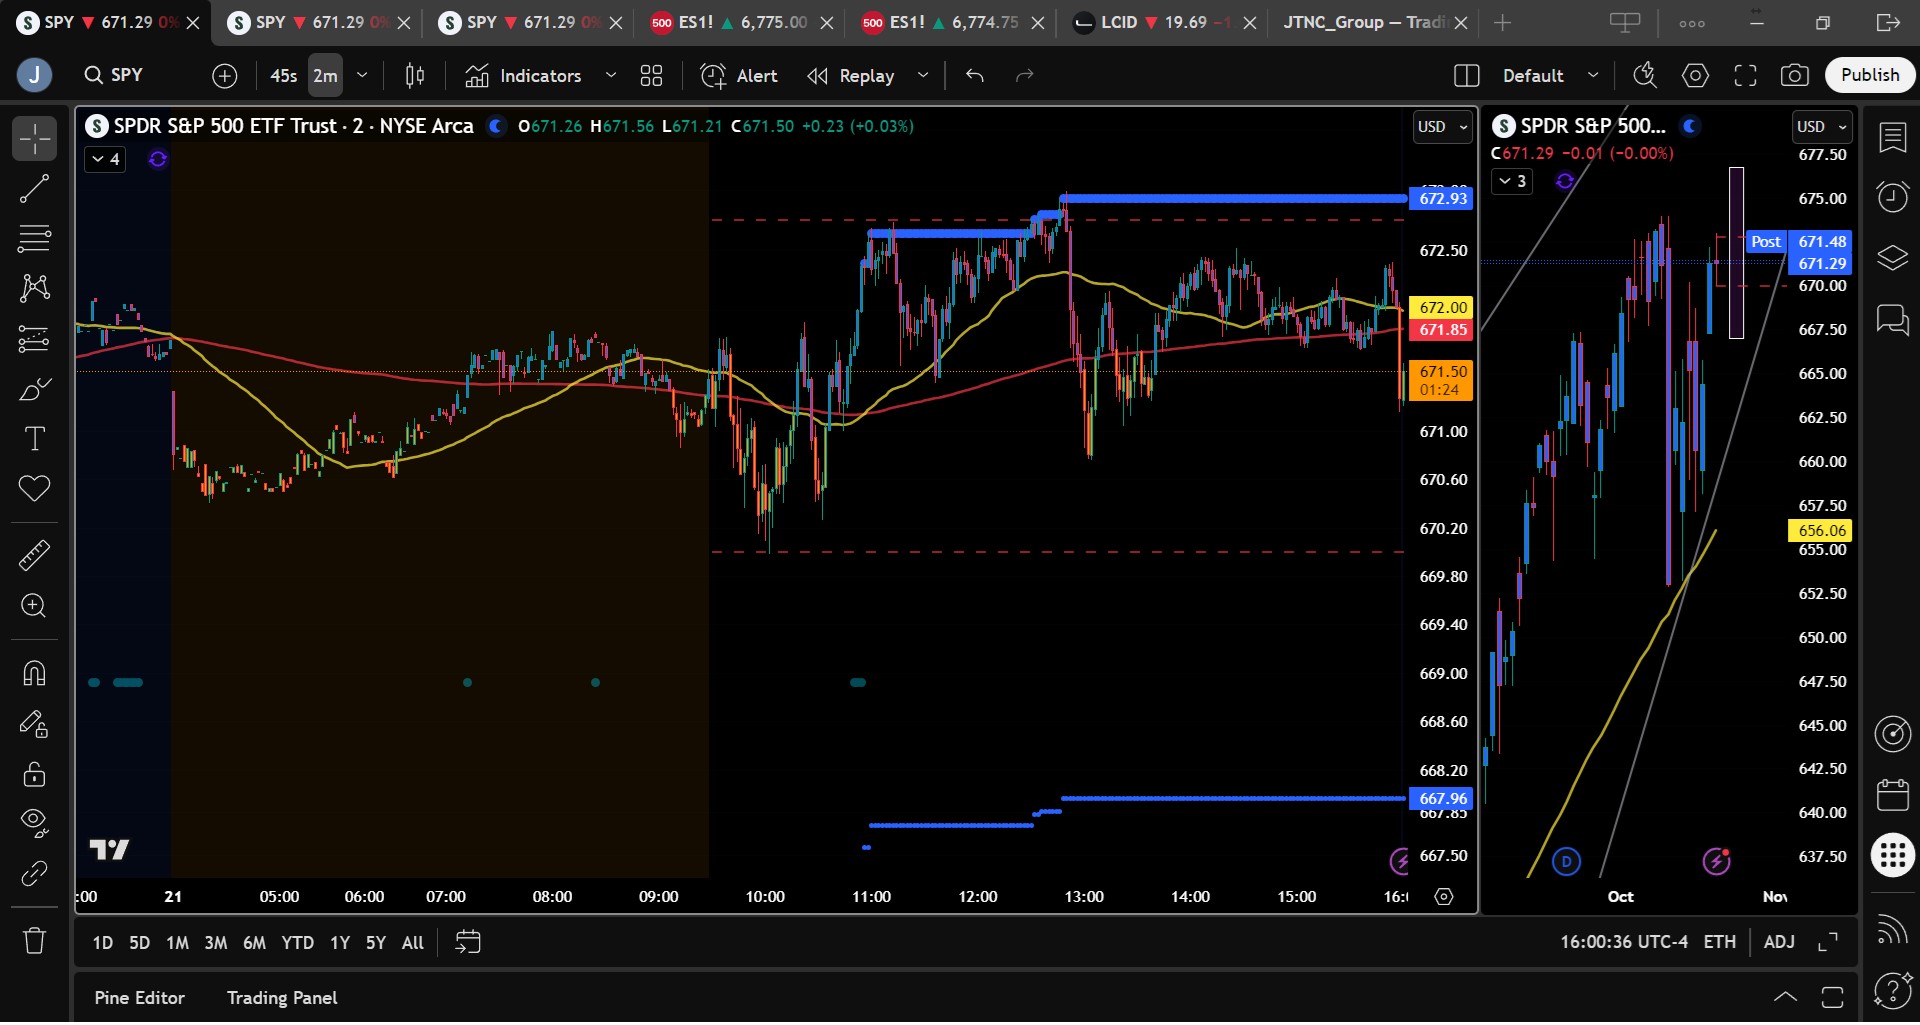
Task: Select the brush drawing tool
Action: [x=34, y=389]
